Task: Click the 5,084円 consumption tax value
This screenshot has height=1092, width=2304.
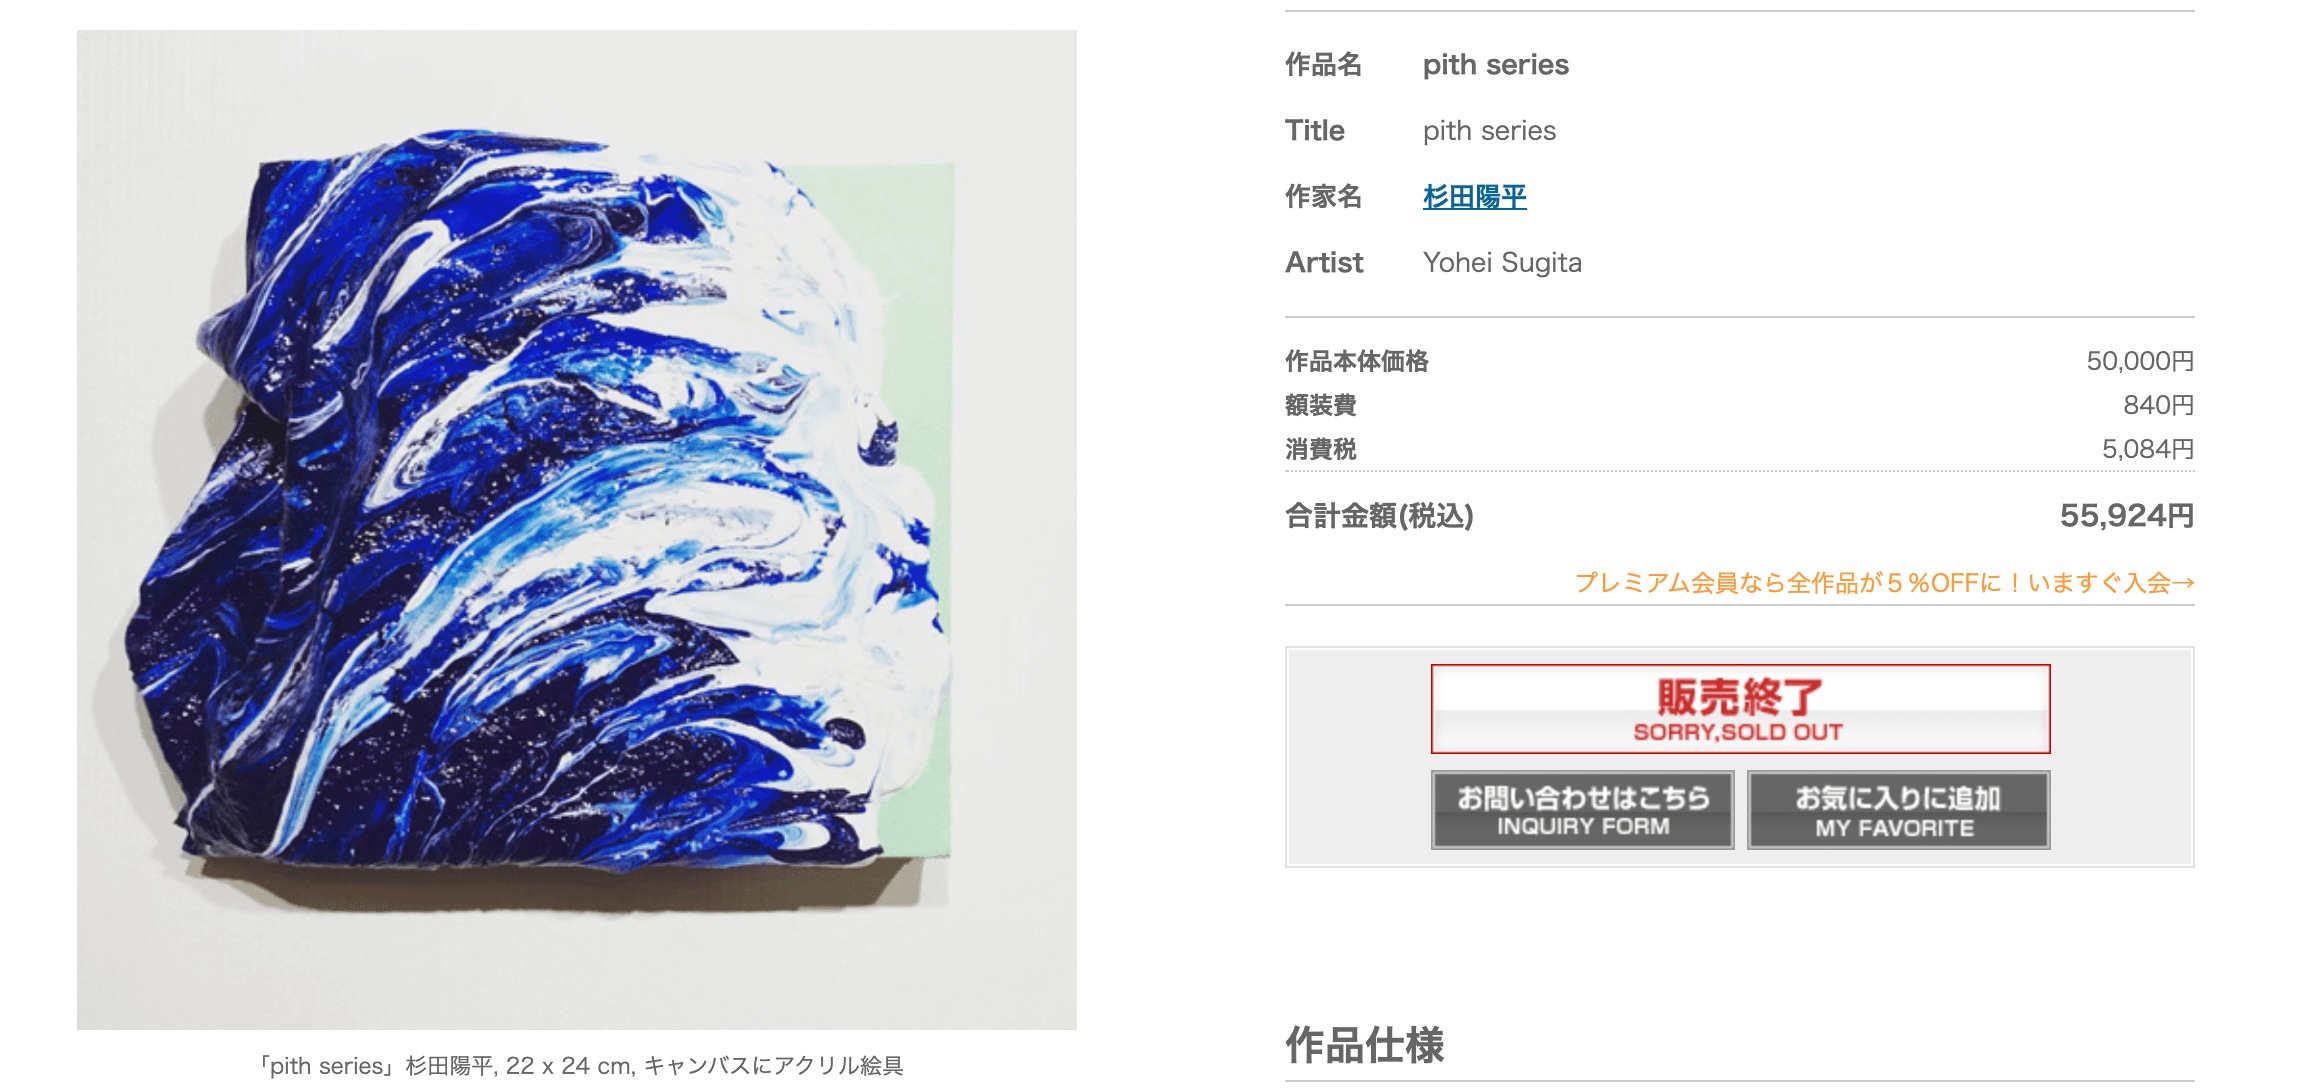Action: click(2148, 449)
